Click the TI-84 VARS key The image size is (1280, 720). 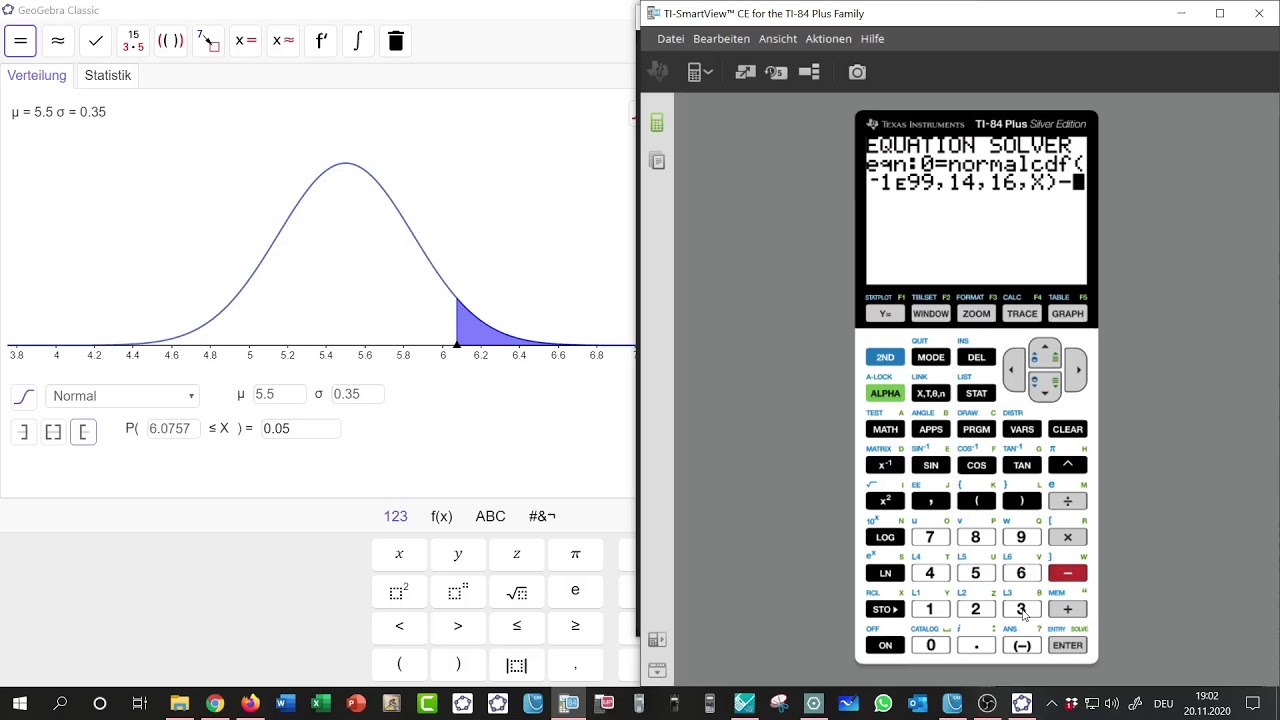click(1022, 429)
